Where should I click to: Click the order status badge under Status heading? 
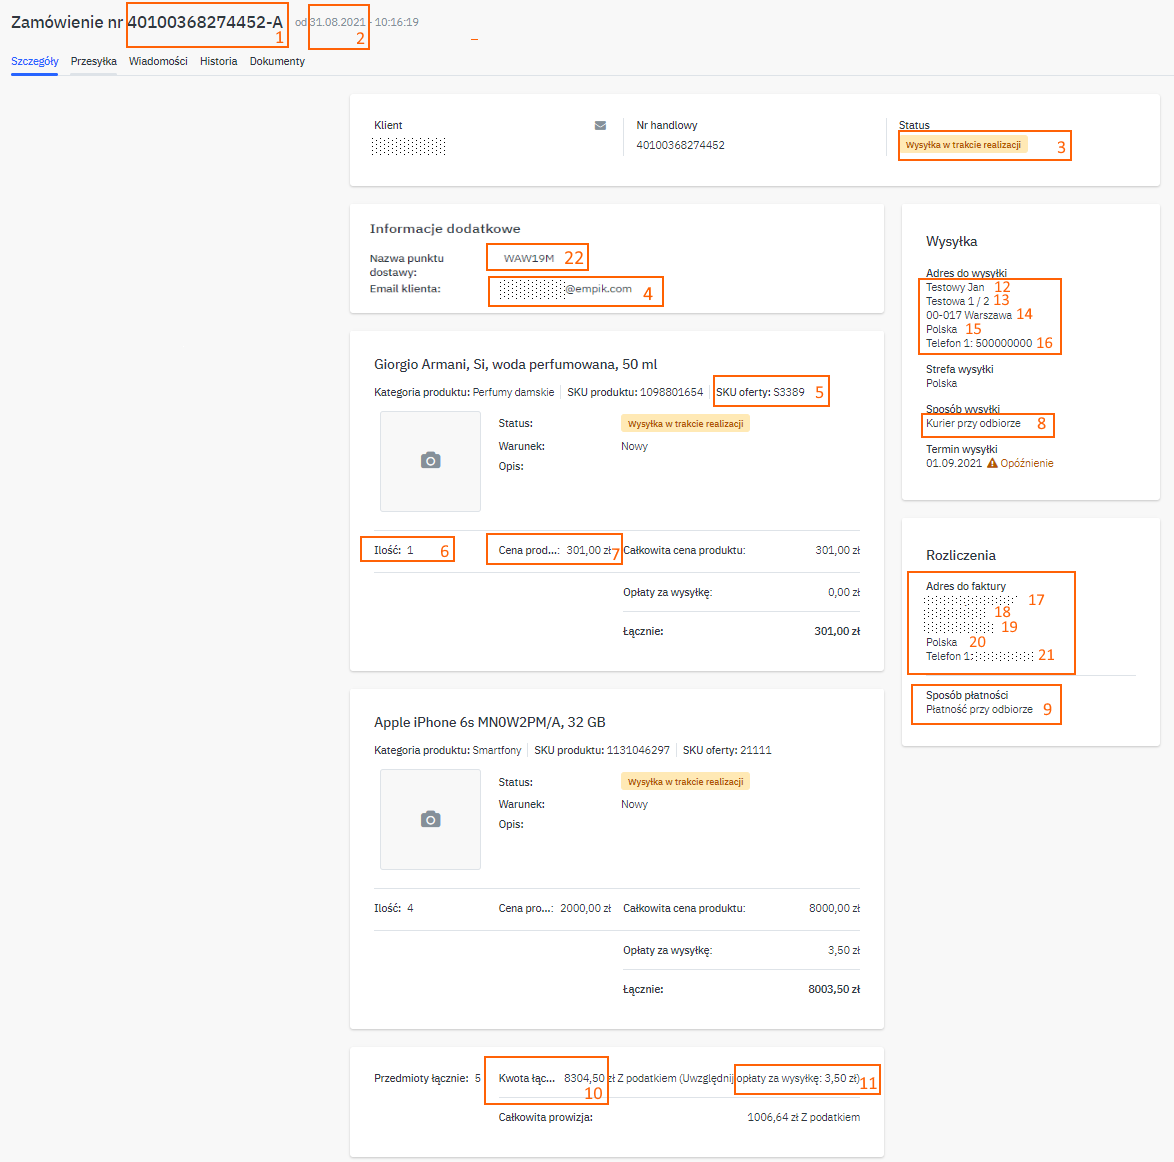click(963, 145)
